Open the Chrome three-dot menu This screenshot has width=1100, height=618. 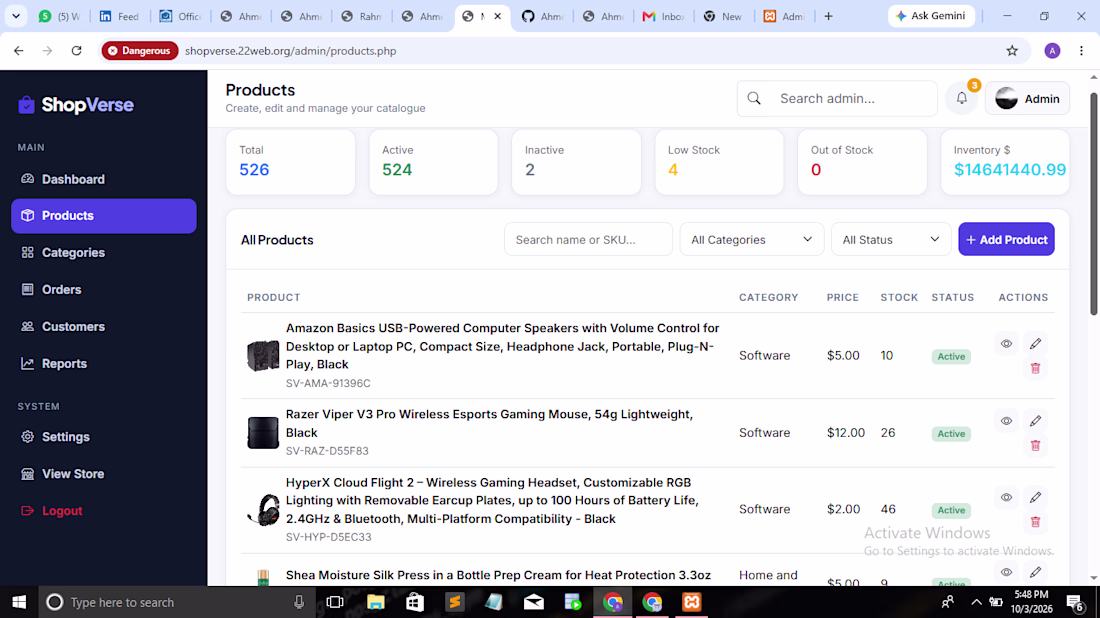tap(1081, 51)
